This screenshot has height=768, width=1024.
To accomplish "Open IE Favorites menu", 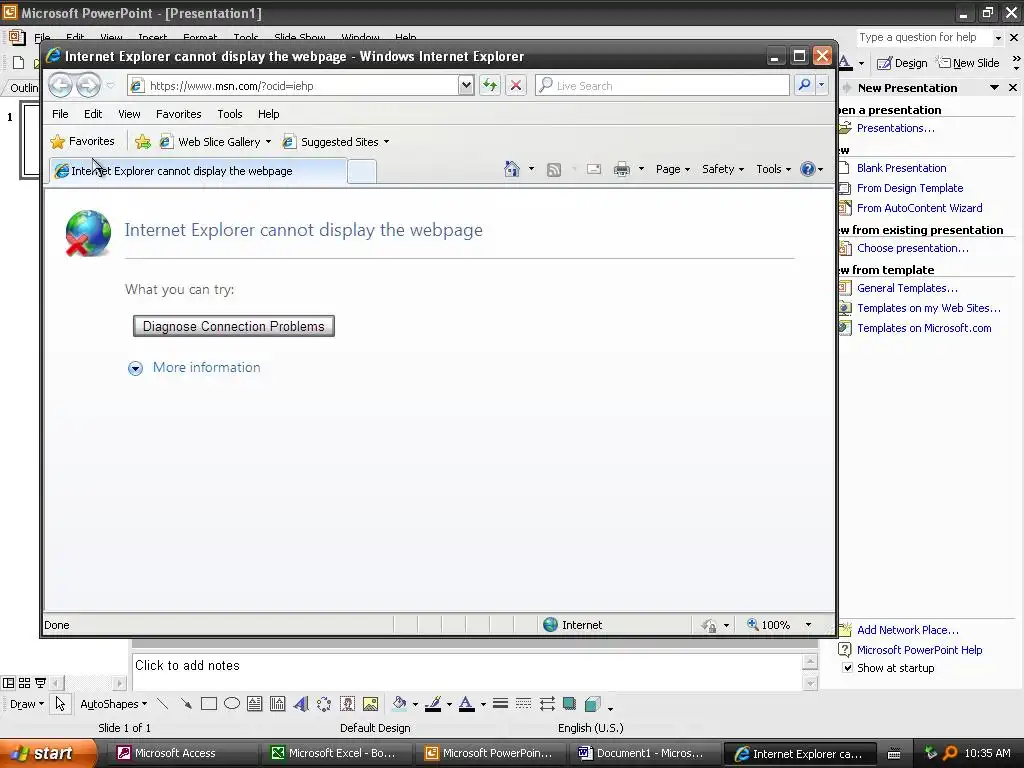I will [x=178, y=114].
